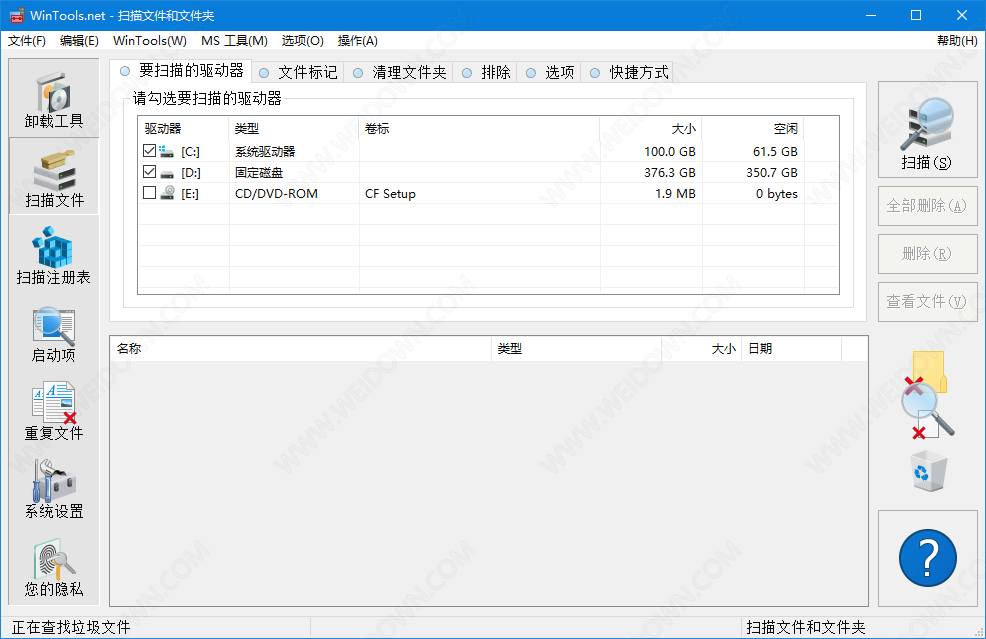Open the 文件(F) menu
The height and width of the screenshot is (639, 986).
(26, 41)
